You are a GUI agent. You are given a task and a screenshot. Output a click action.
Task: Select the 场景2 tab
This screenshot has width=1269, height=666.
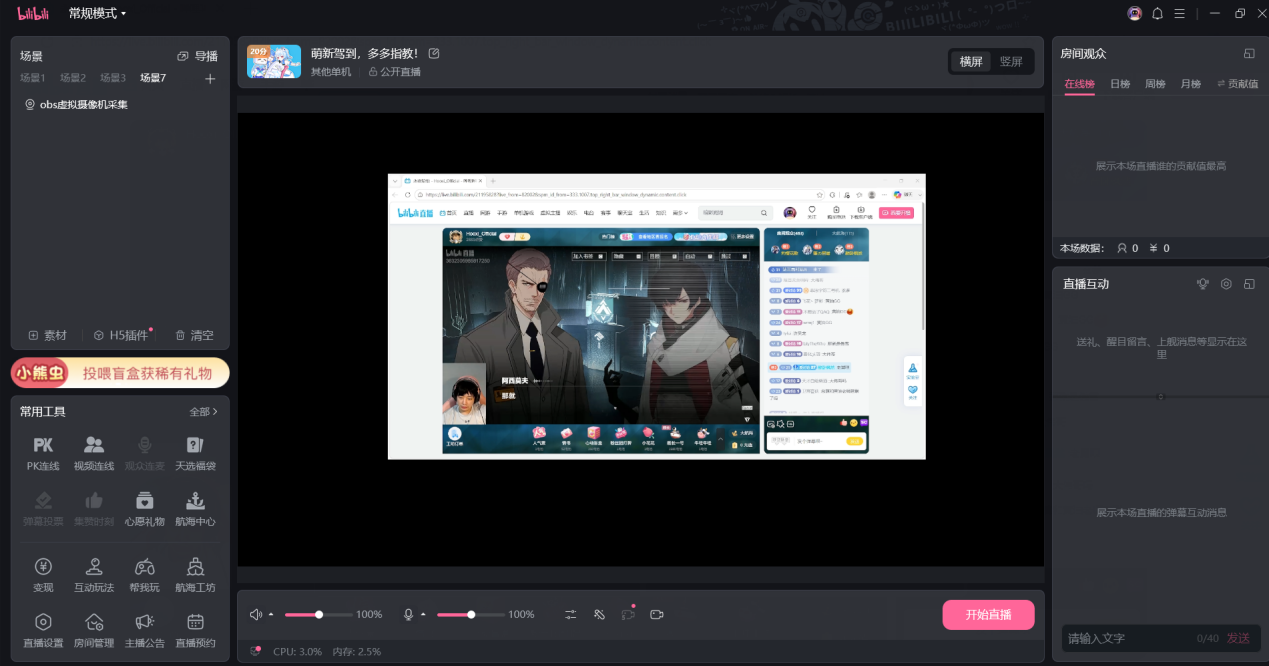click(73, 78)
